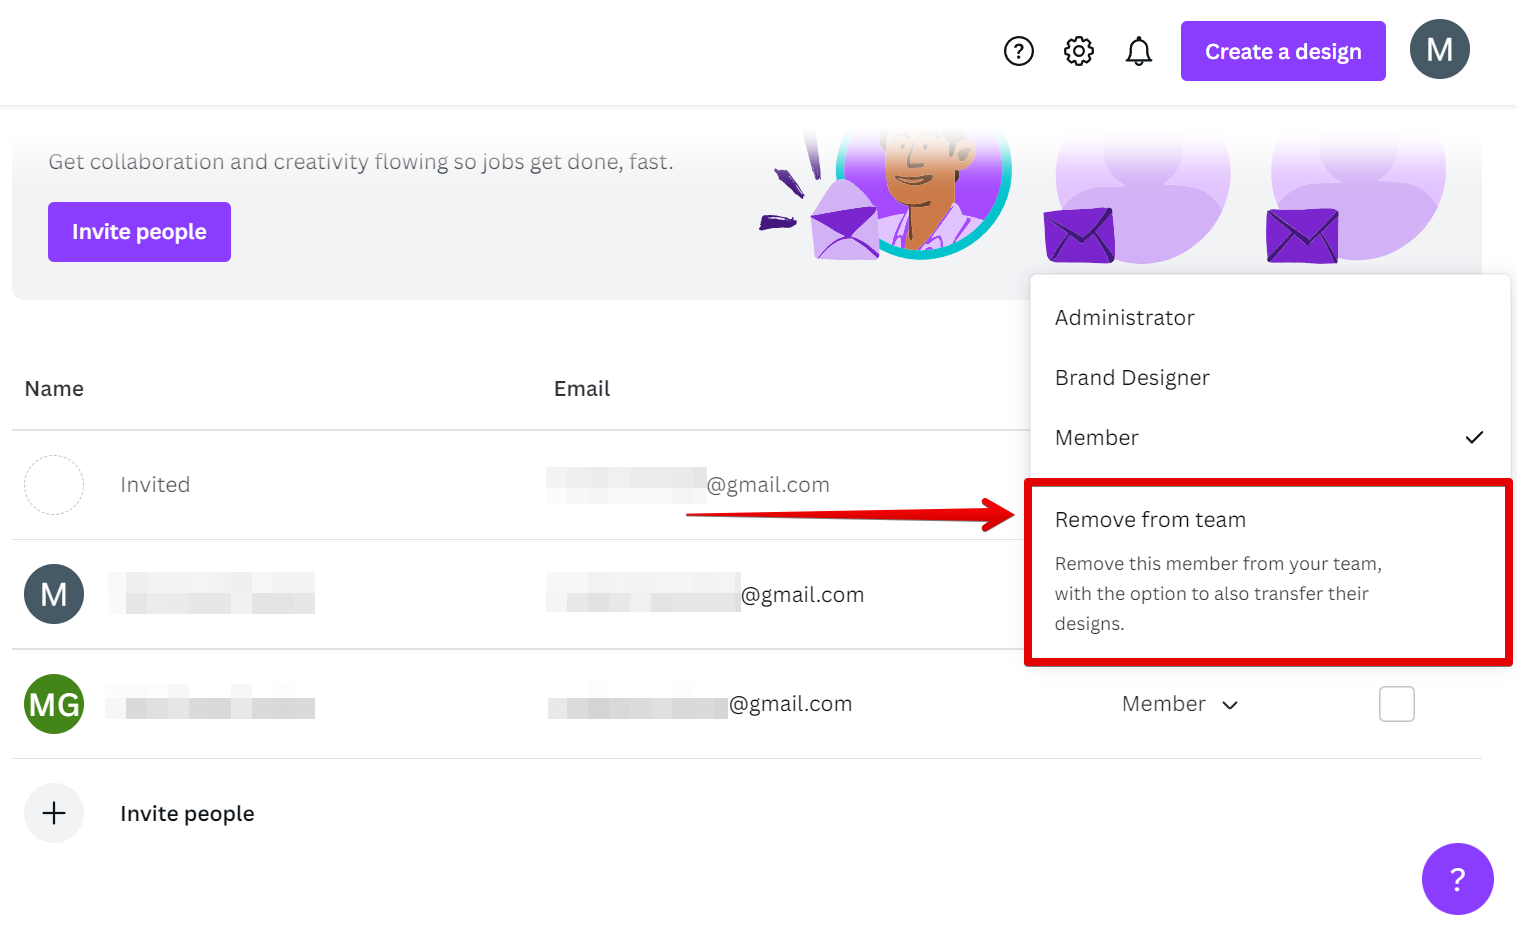Expand the Member role dropdown for MG
The image size is (1518, 927).
tap(1180, 704)
